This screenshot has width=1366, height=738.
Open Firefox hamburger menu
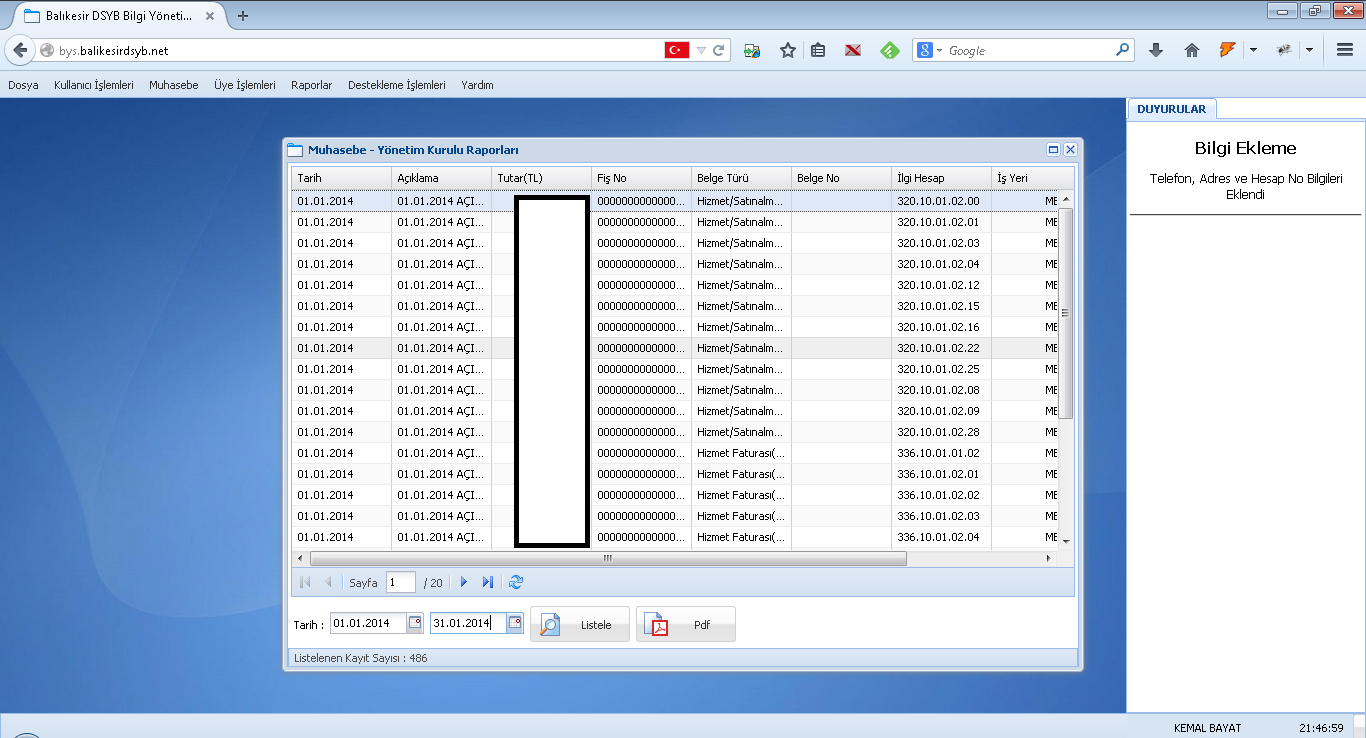[x=1345, y=50]
